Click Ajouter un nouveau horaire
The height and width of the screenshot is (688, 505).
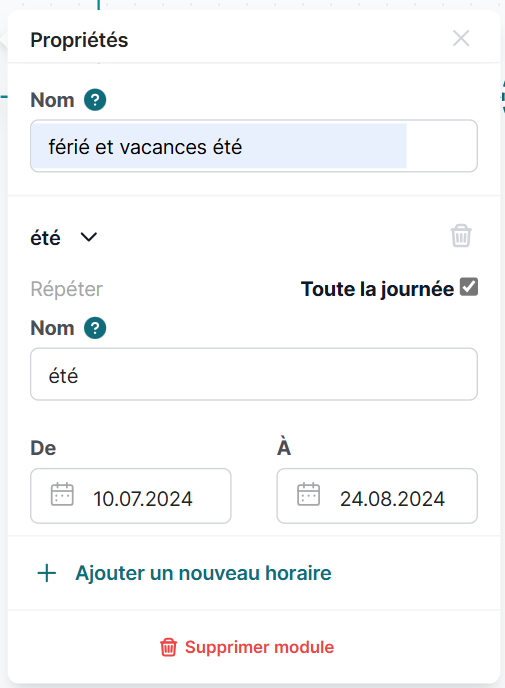pos(203,573)
